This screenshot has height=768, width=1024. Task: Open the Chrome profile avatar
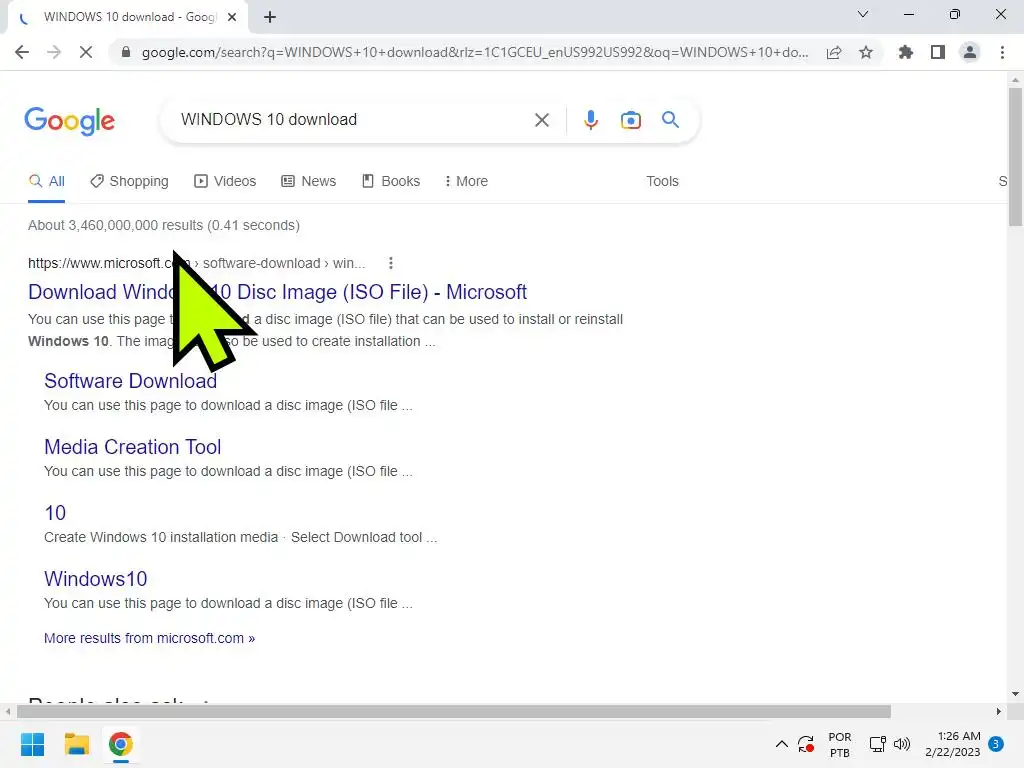click(x=970, y=52)
